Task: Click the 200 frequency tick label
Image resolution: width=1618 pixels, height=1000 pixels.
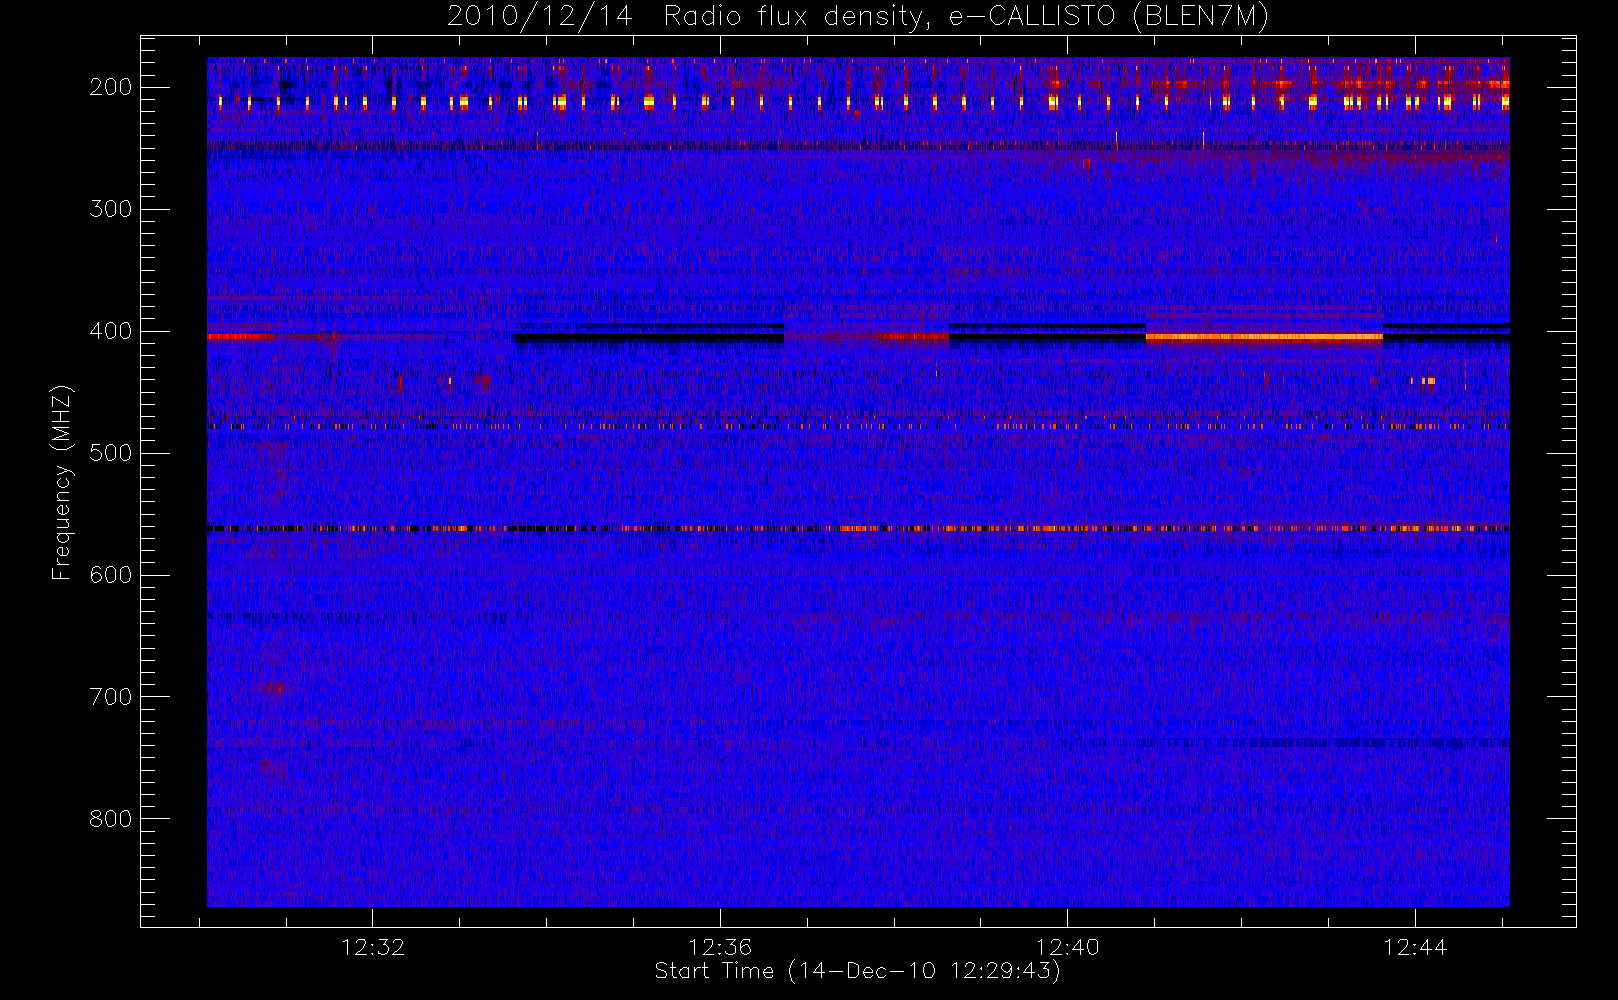Action: 111,87
